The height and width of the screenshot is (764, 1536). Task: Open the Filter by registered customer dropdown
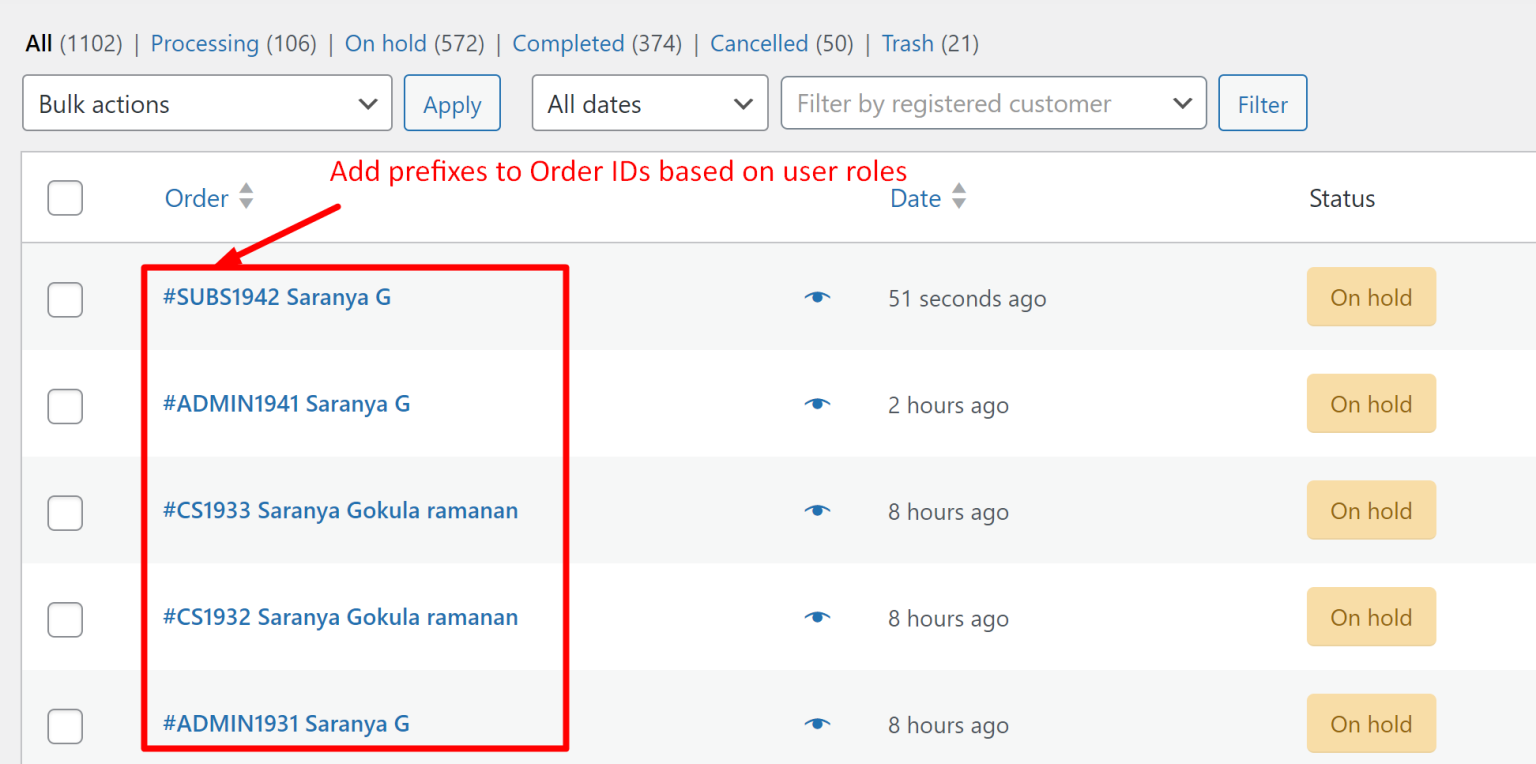coord(993,103)
